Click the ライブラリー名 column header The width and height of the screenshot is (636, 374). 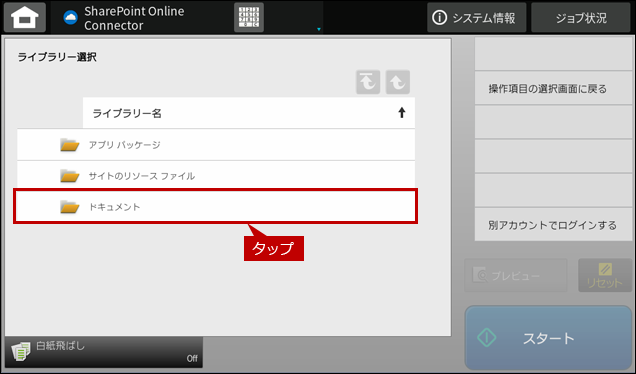pos(249,113)
